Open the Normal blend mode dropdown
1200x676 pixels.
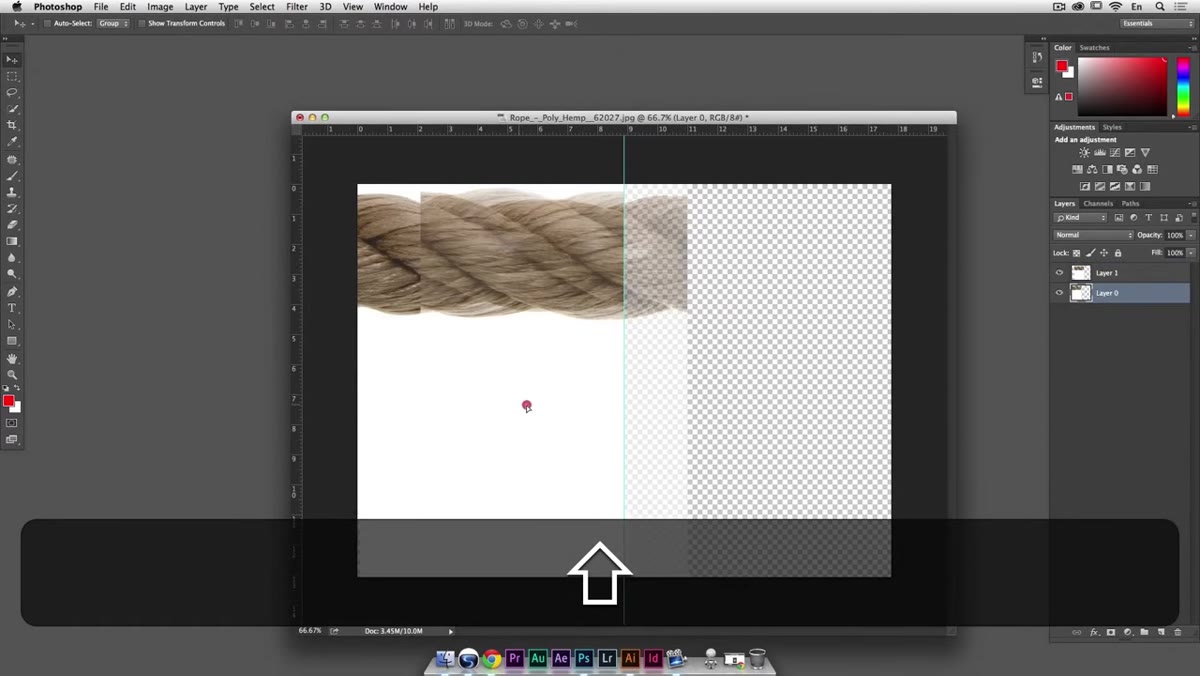(x=1094, y=235)
